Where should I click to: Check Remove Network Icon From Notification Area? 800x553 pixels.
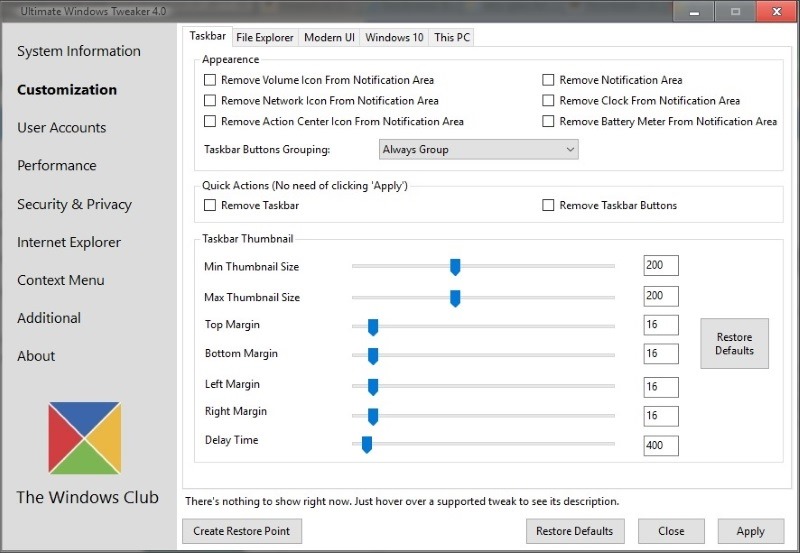[x=210, y=100]
